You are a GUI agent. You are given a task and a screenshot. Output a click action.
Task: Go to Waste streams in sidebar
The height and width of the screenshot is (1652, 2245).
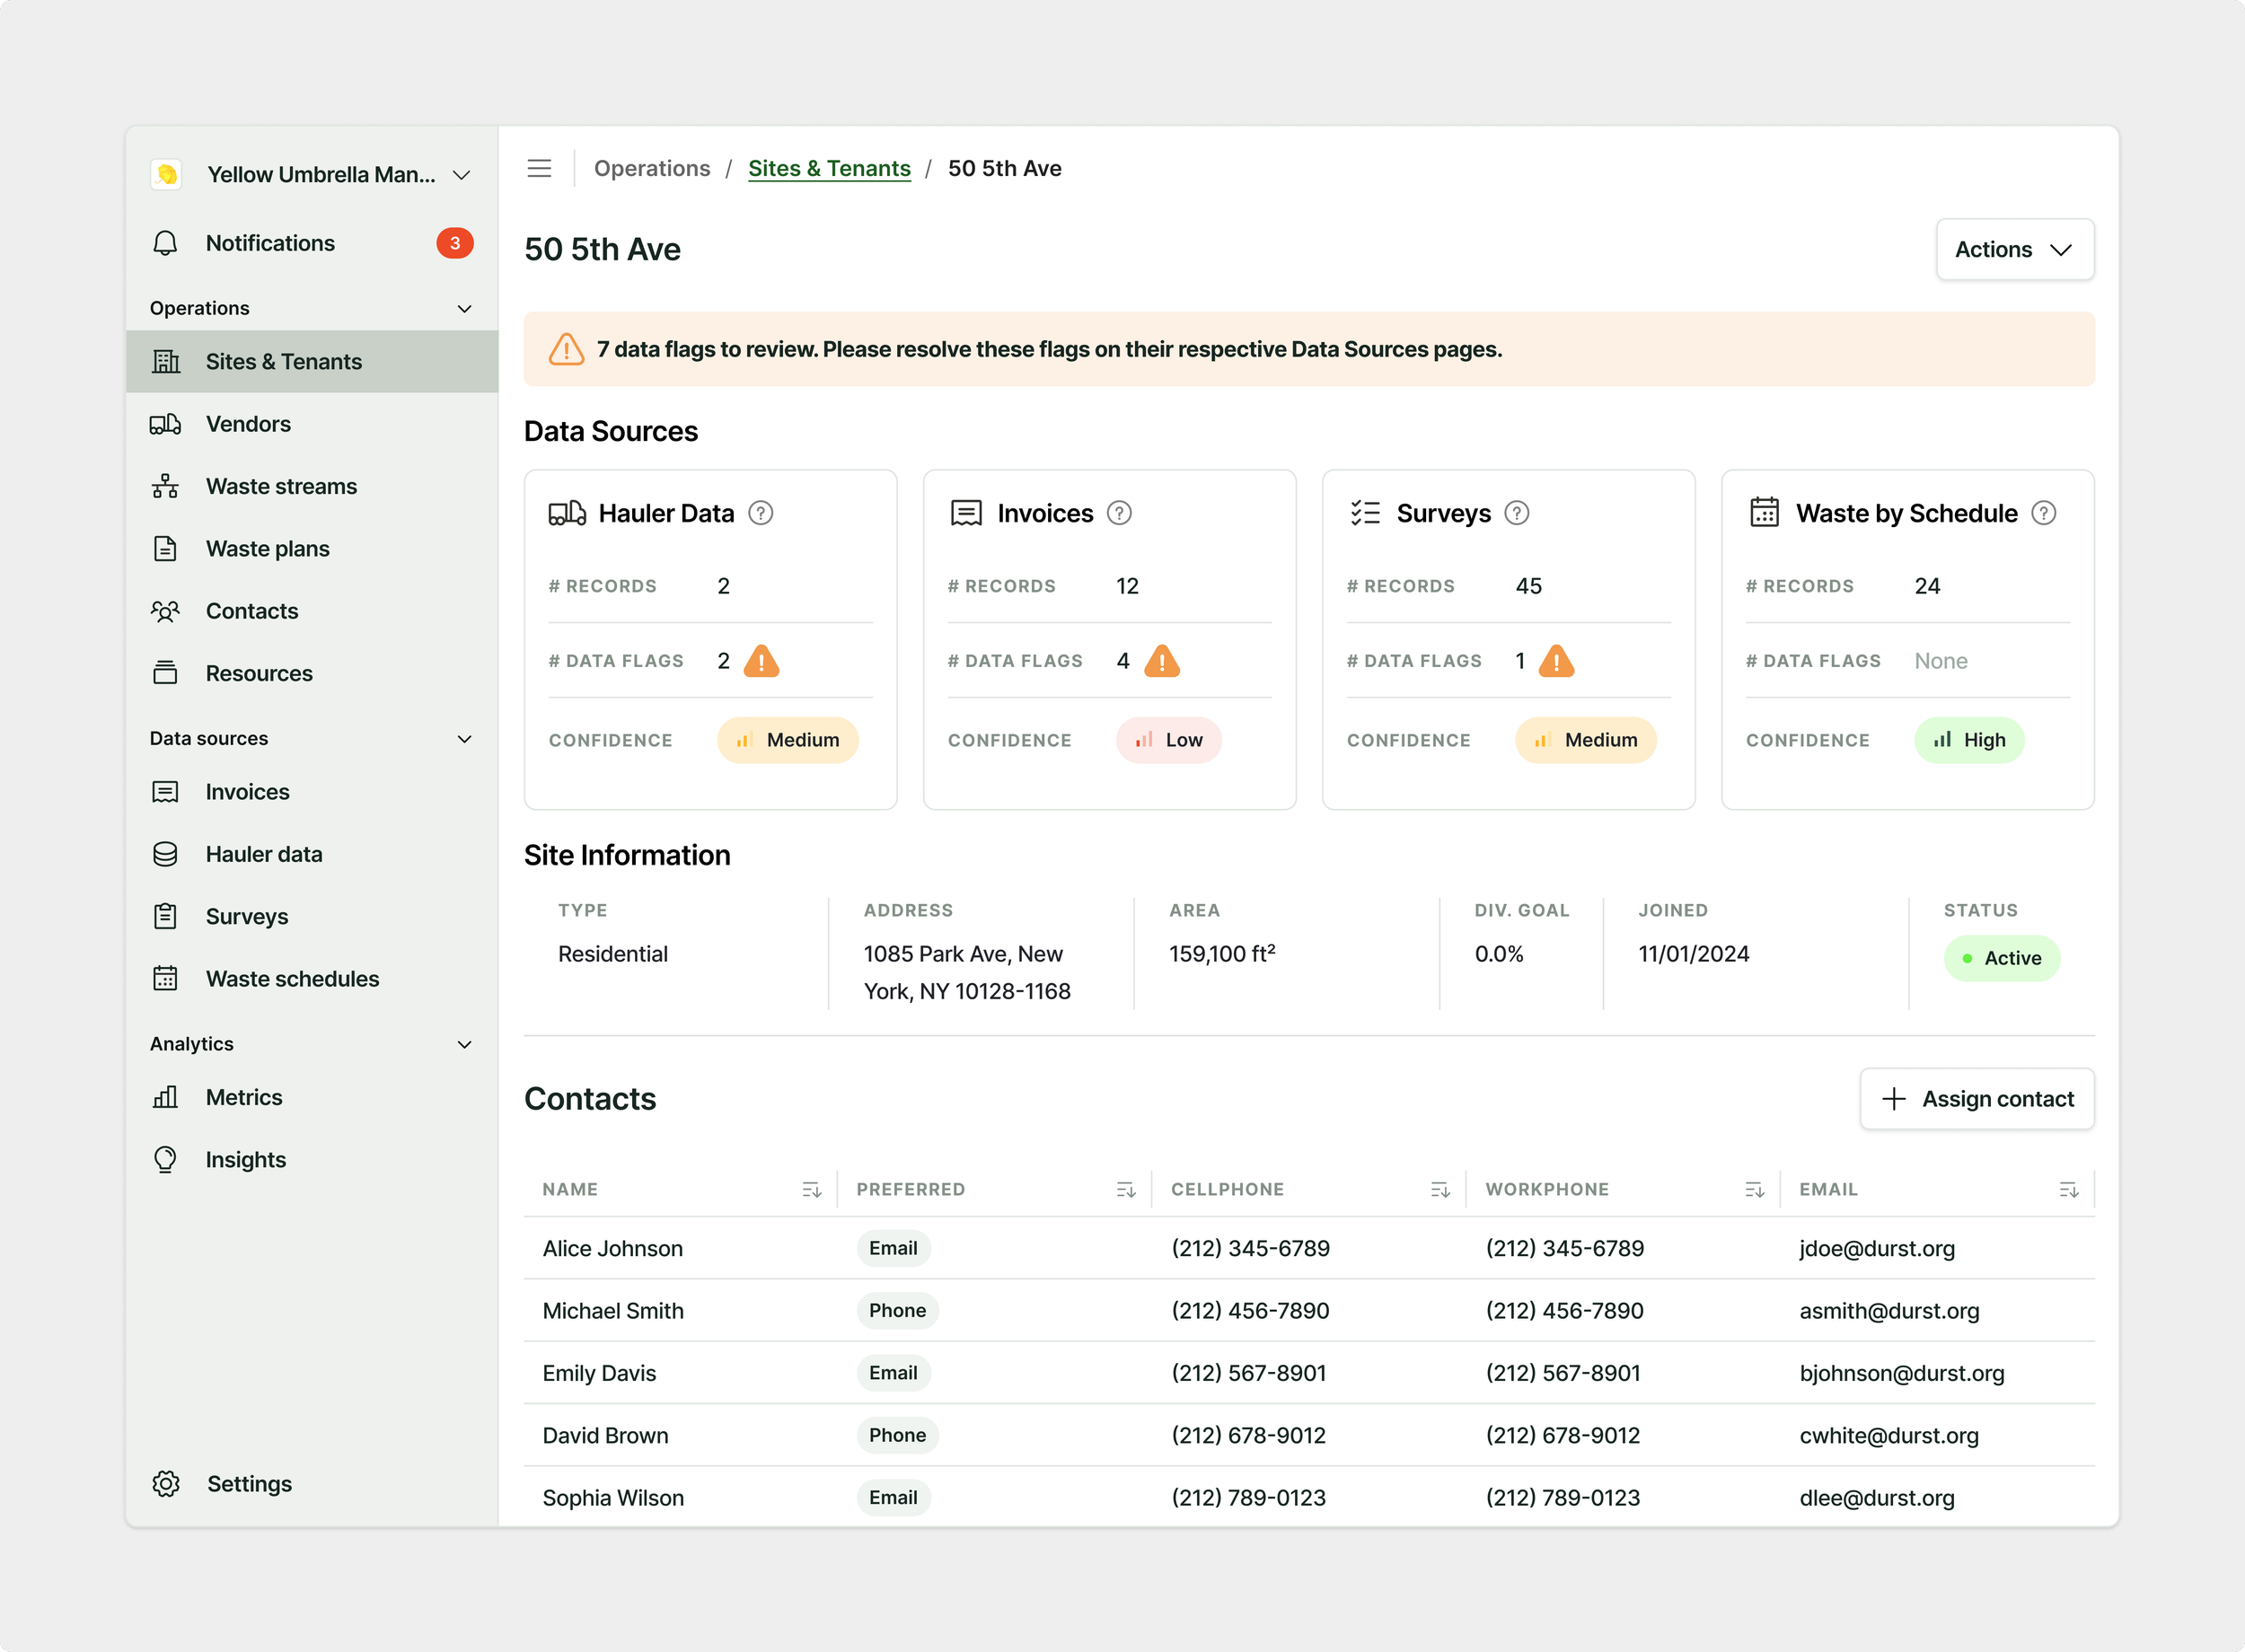coord(281,486)
